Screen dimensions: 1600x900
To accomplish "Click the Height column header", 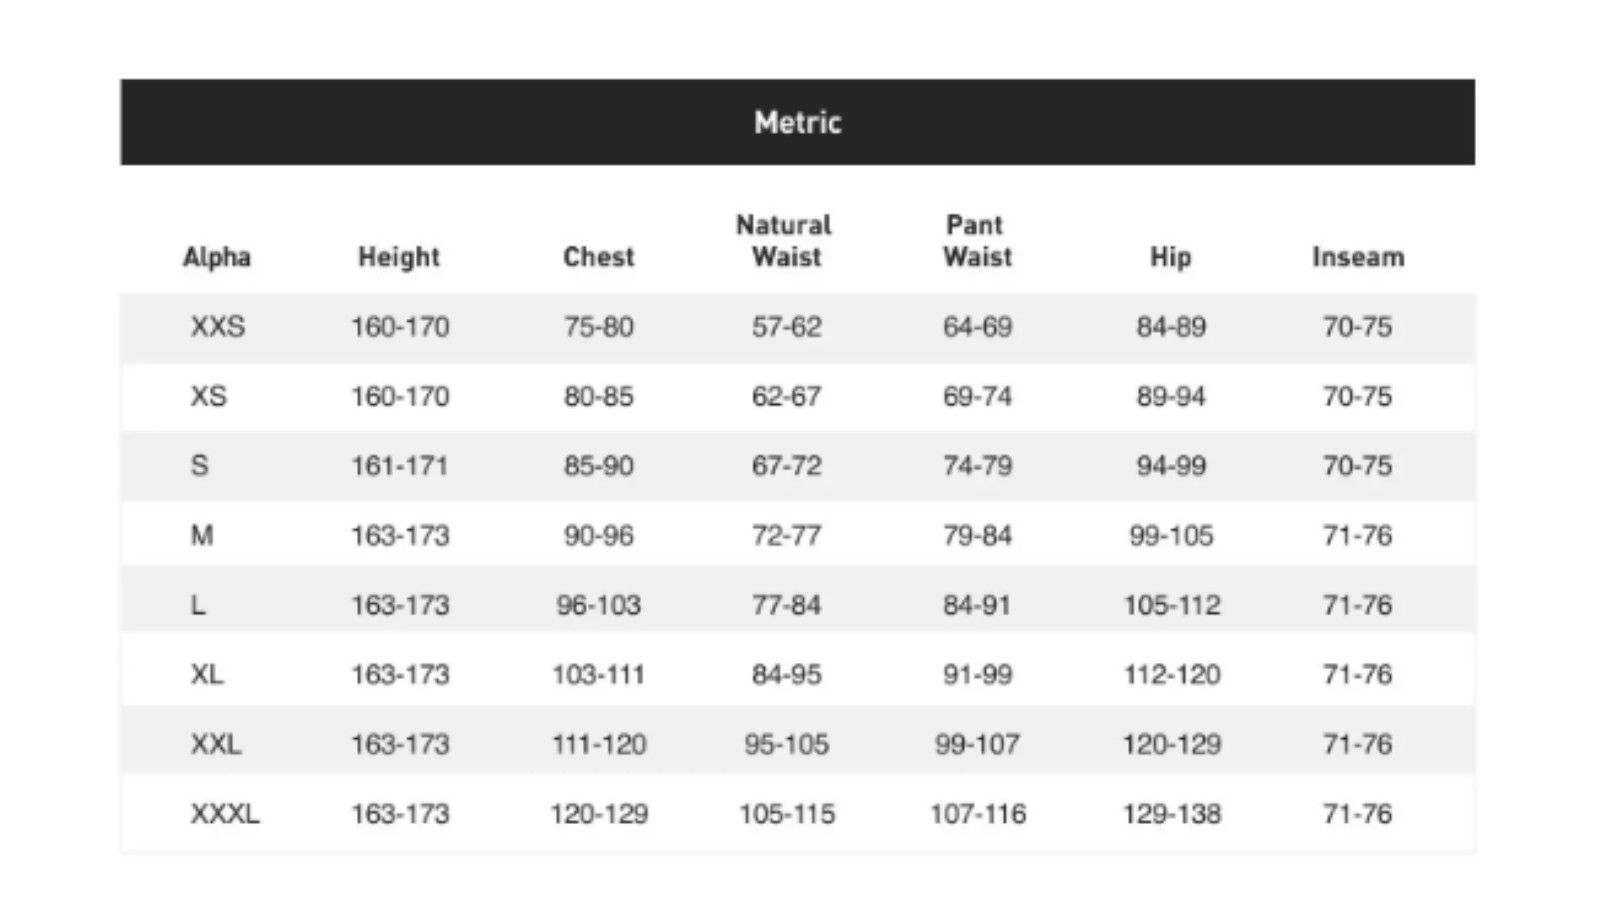I will coord(399,257).
